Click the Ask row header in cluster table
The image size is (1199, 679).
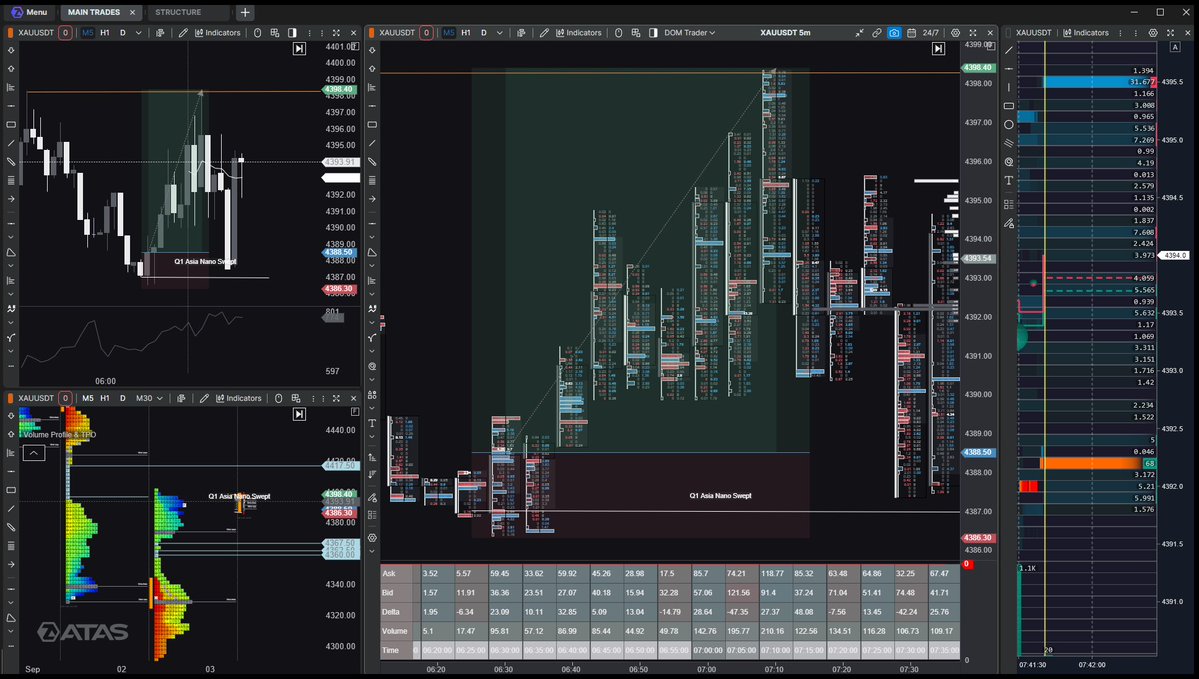point(396,573)
